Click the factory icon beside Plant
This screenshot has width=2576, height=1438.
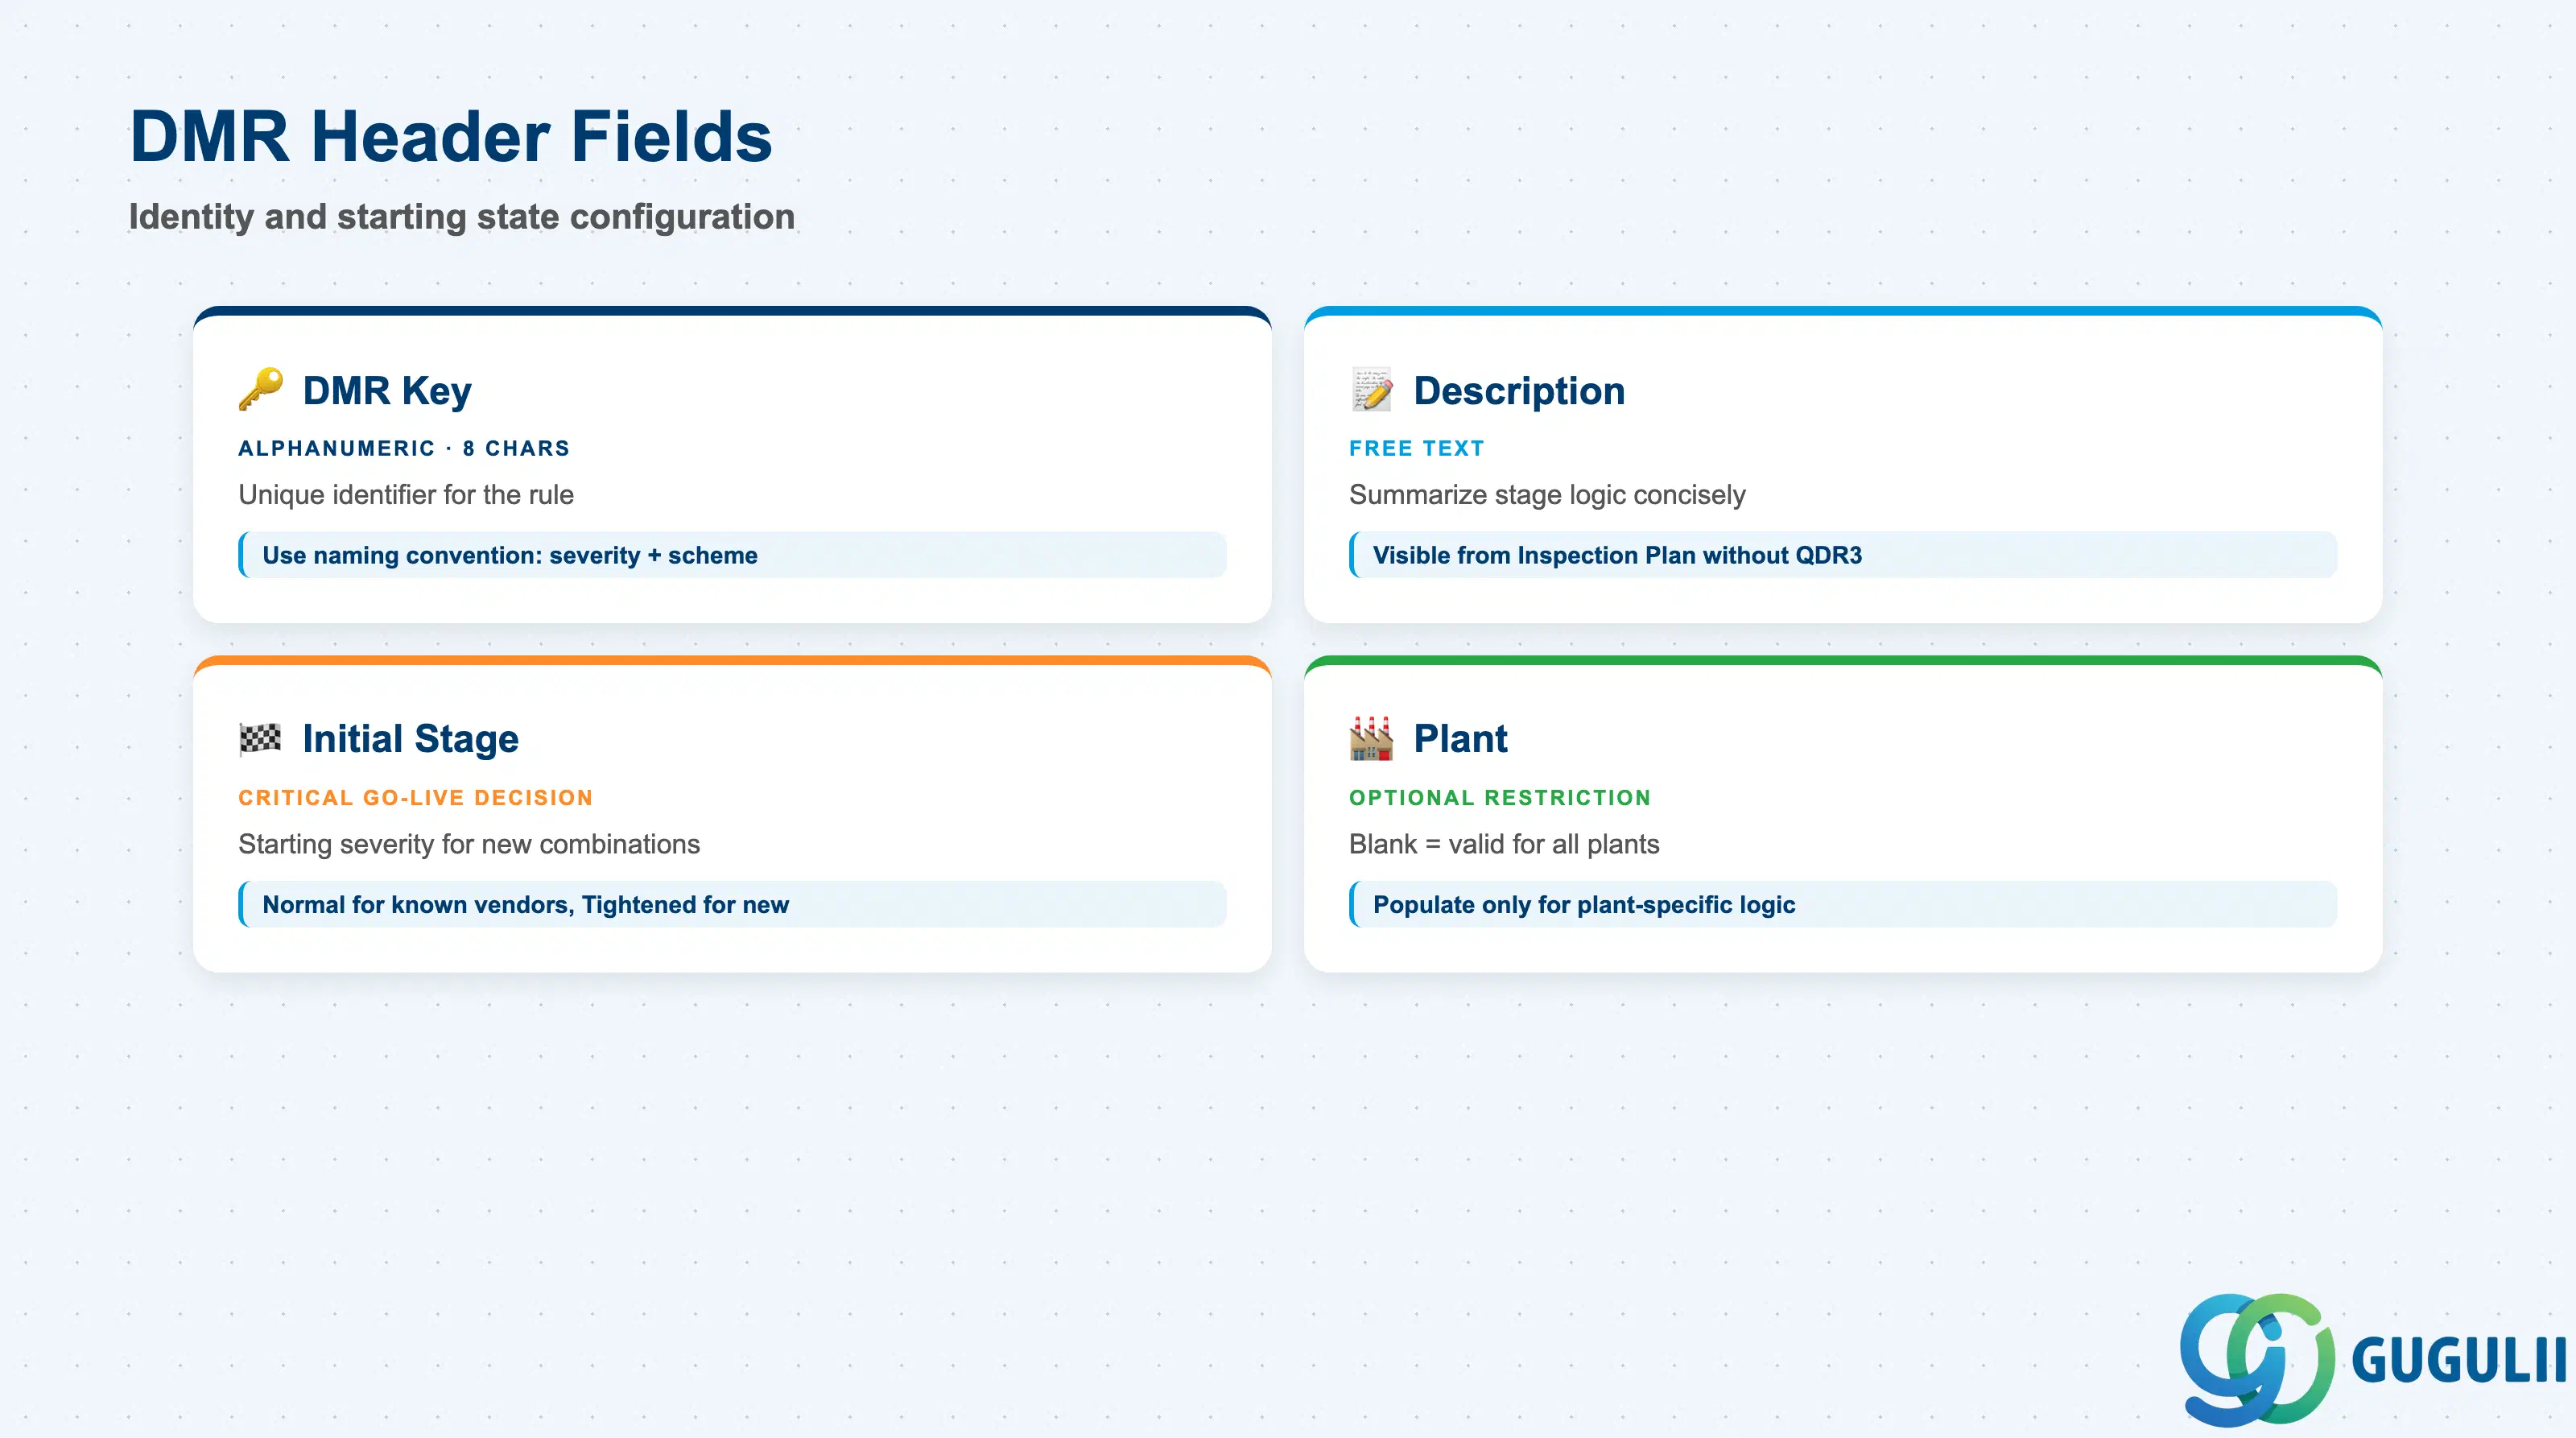pyautogui.click(x=1371, y=738)
